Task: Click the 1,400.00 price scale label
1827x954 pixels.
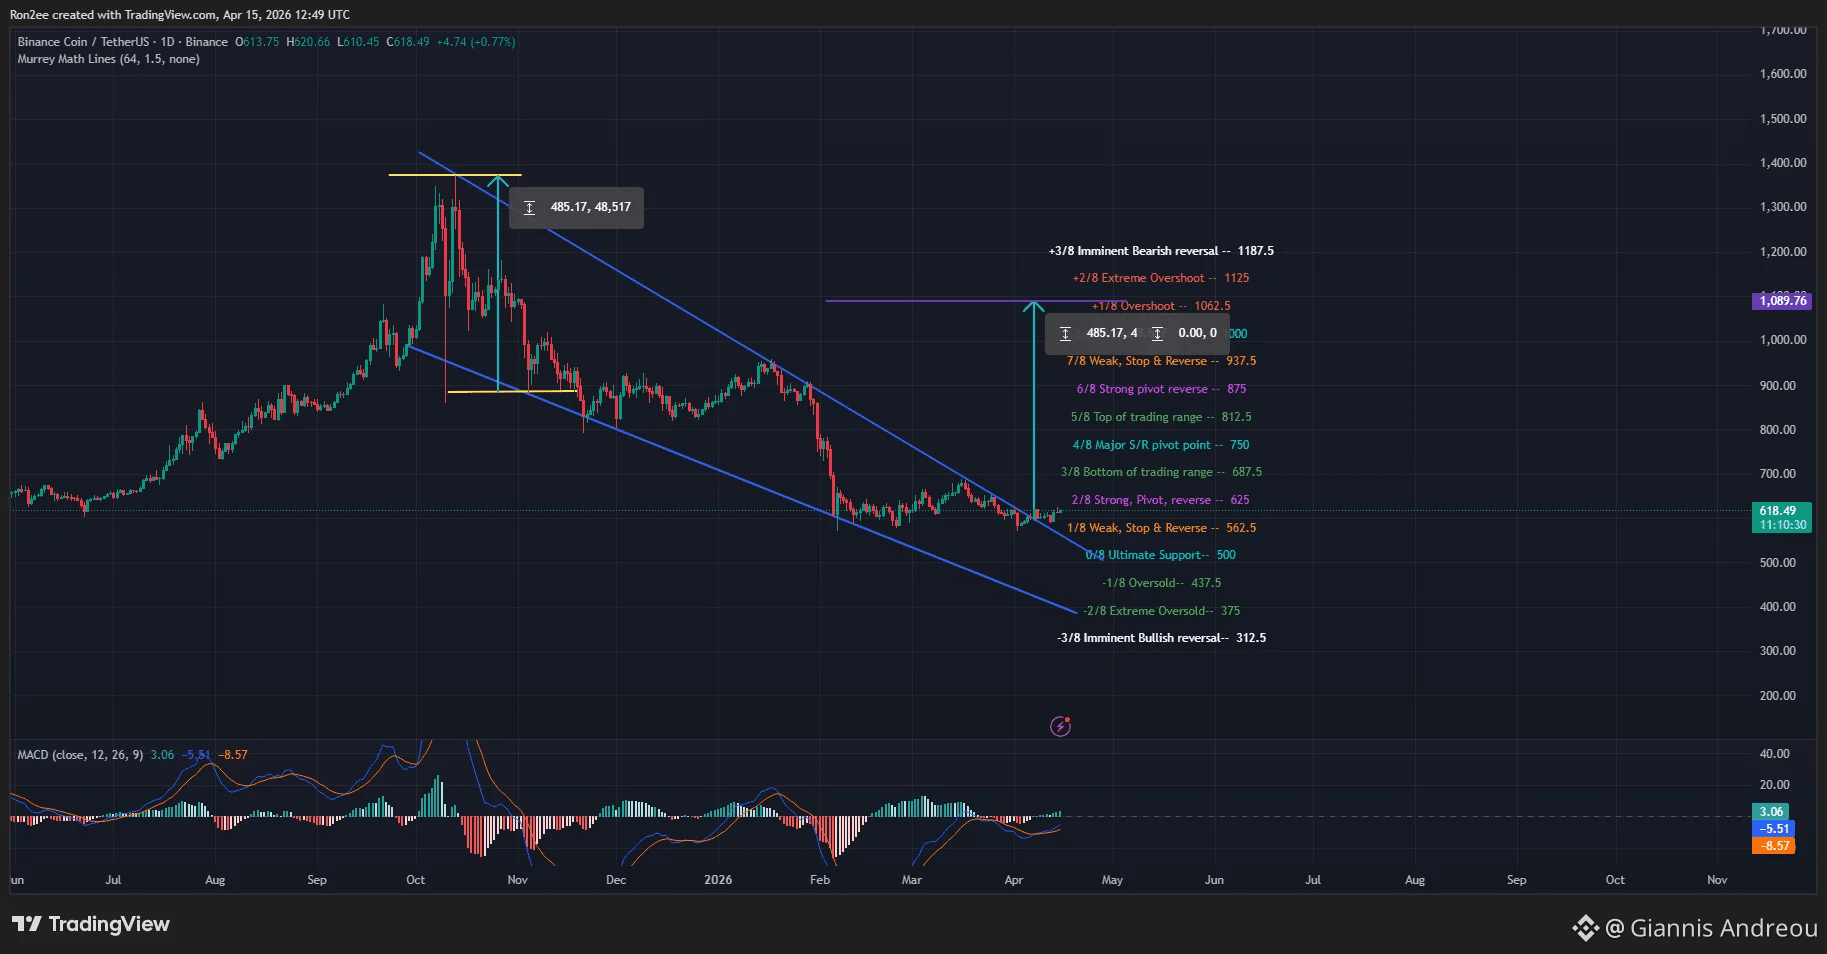Action: tap(1783, 163)
